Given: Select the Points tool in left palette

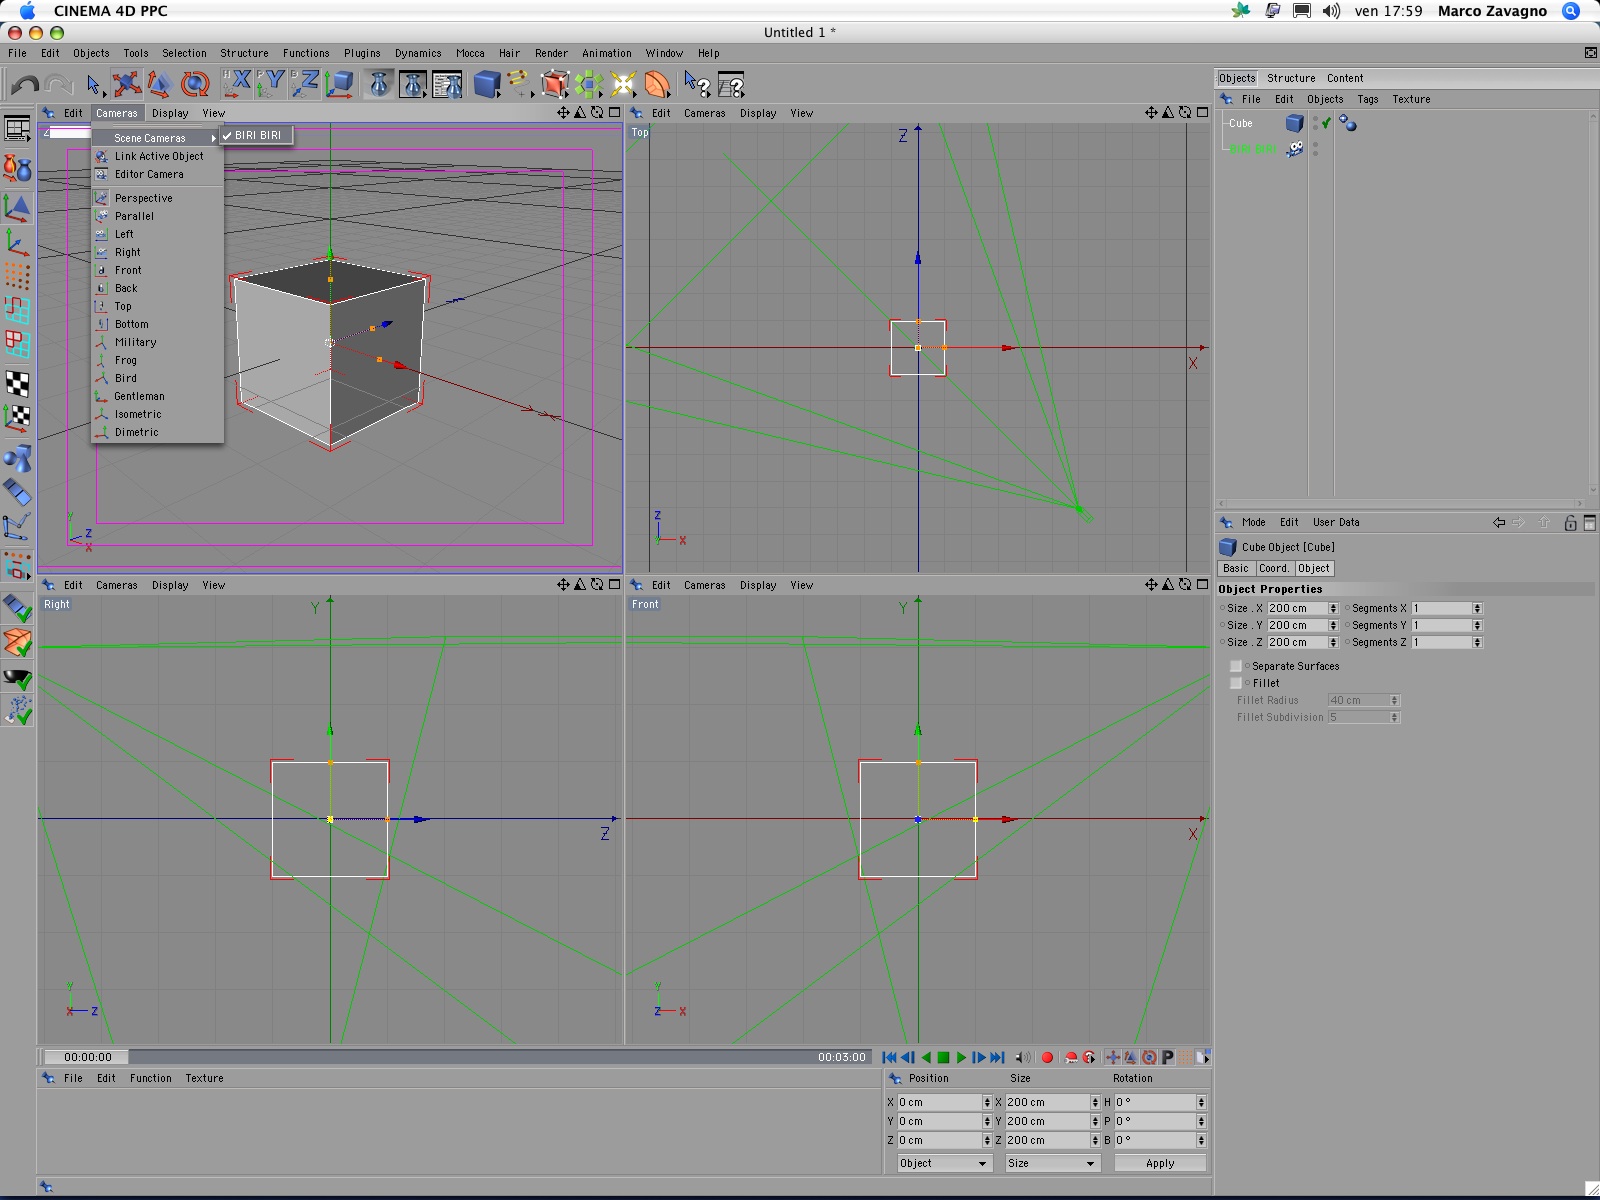Looking at the screenshot, I should coord(17,276).
